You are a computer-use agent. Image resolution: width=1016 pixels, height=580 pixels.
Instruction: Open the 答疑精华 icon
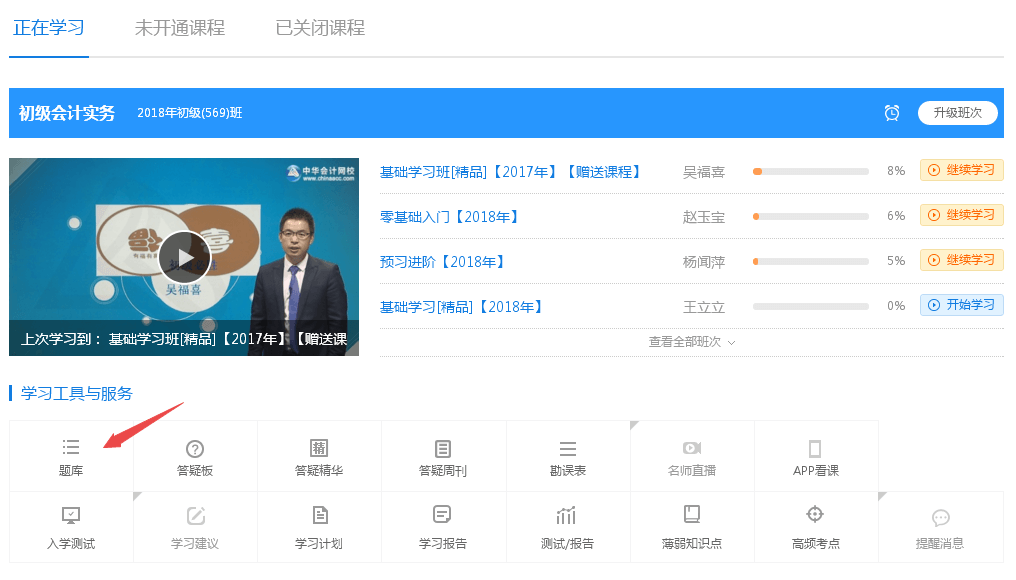319,449
